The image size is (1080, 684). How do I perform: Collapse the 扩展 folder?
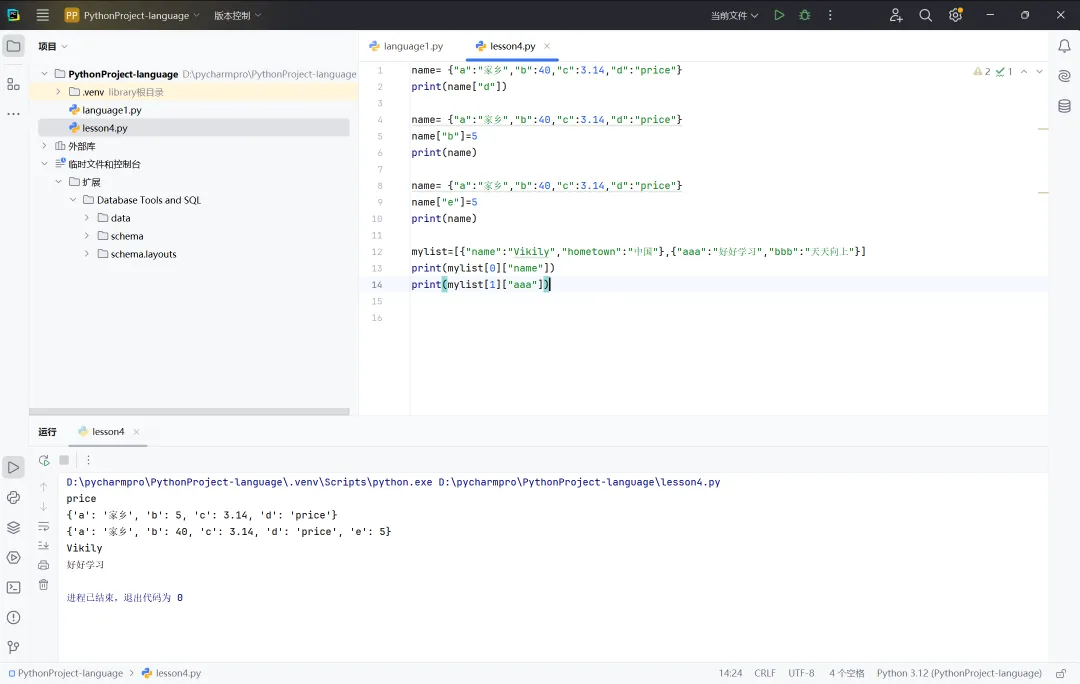coord(59,182)
